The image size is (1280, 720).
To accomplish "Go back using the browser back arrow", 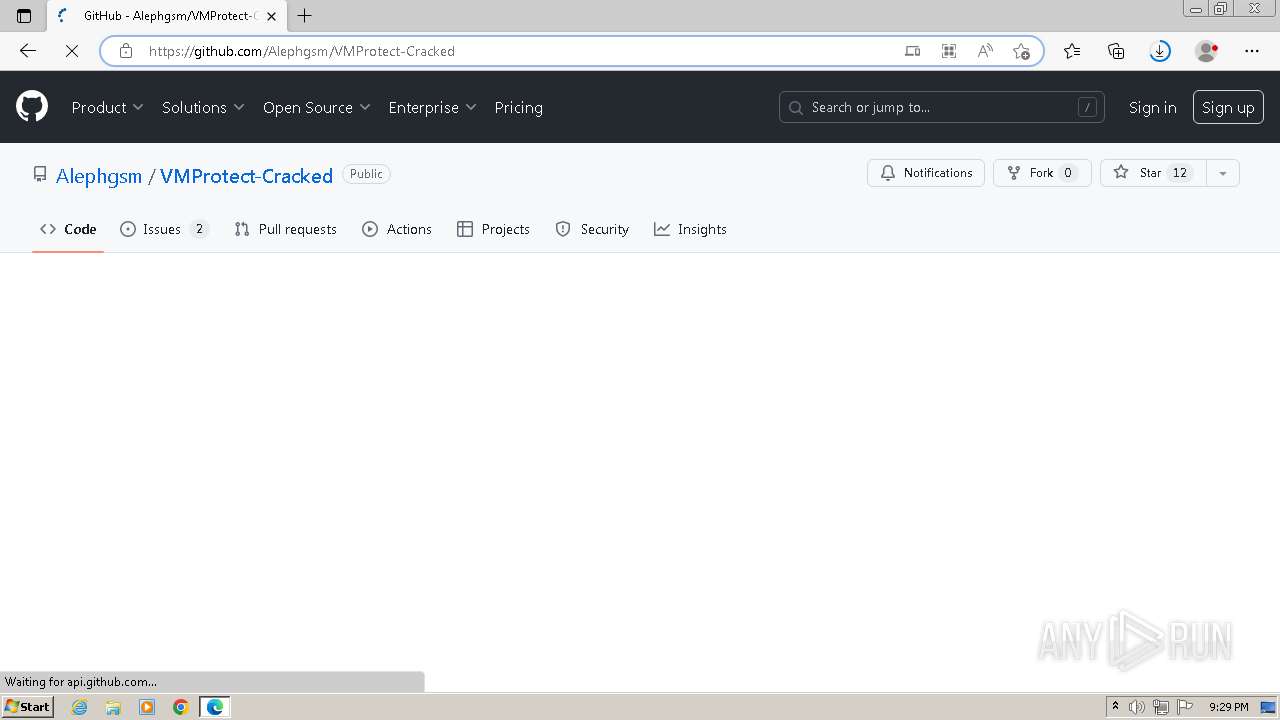I will point(28,51).
